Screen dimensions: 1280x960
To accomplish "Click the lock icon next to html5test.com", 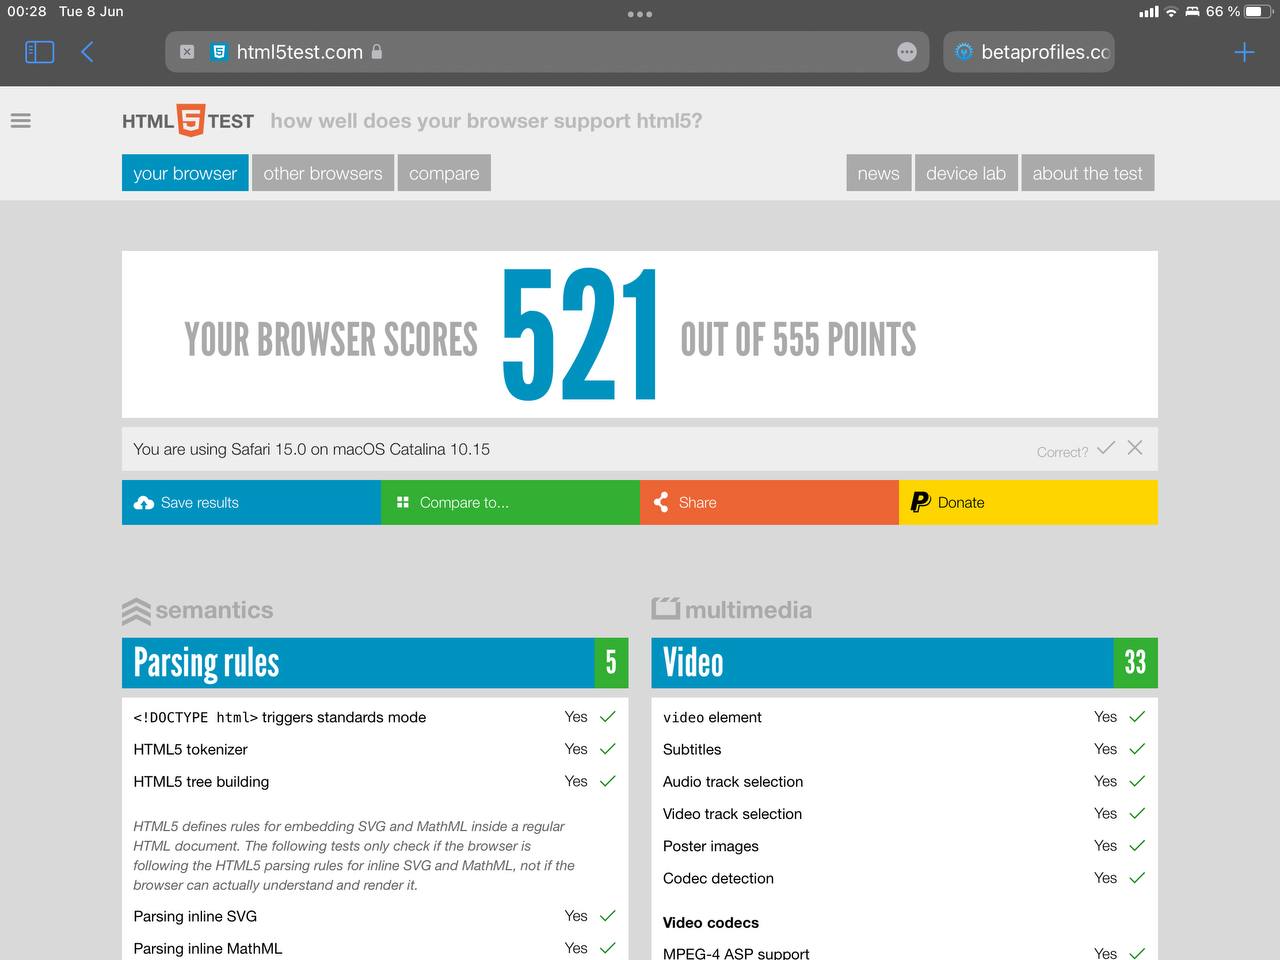I will coord(377,52).
